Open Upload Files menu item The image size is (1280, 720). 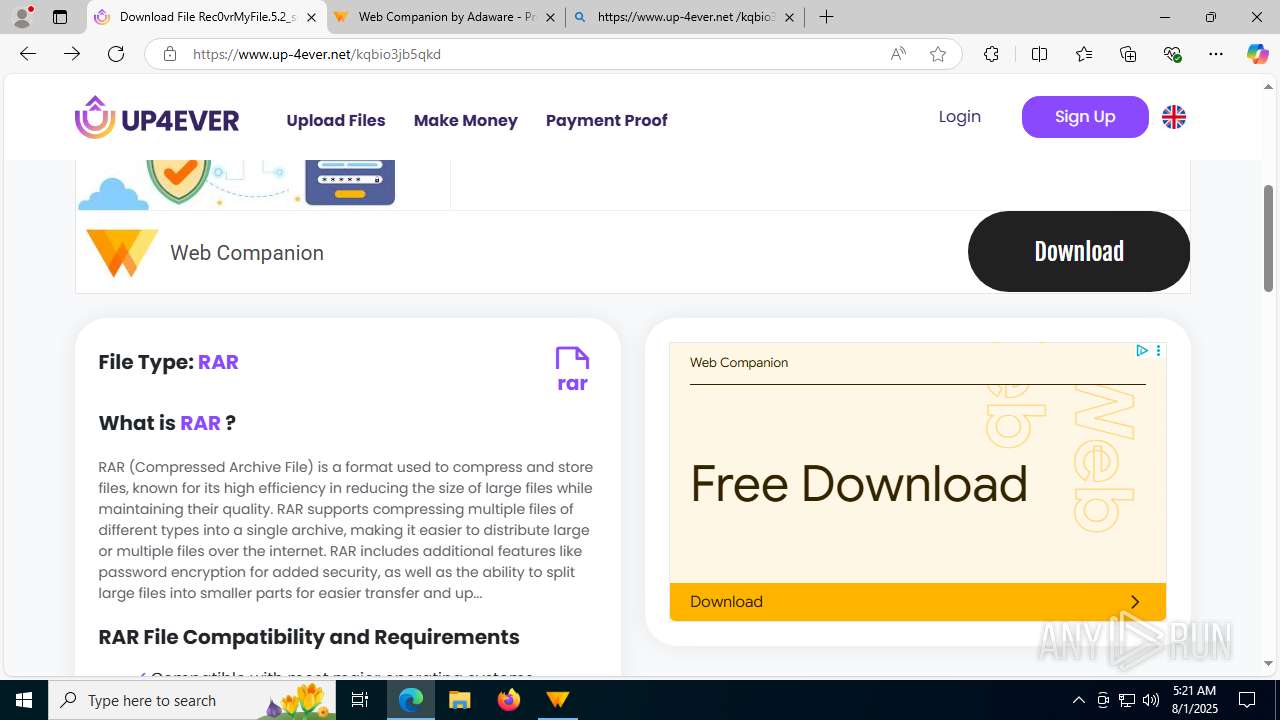tap(336, 120)
